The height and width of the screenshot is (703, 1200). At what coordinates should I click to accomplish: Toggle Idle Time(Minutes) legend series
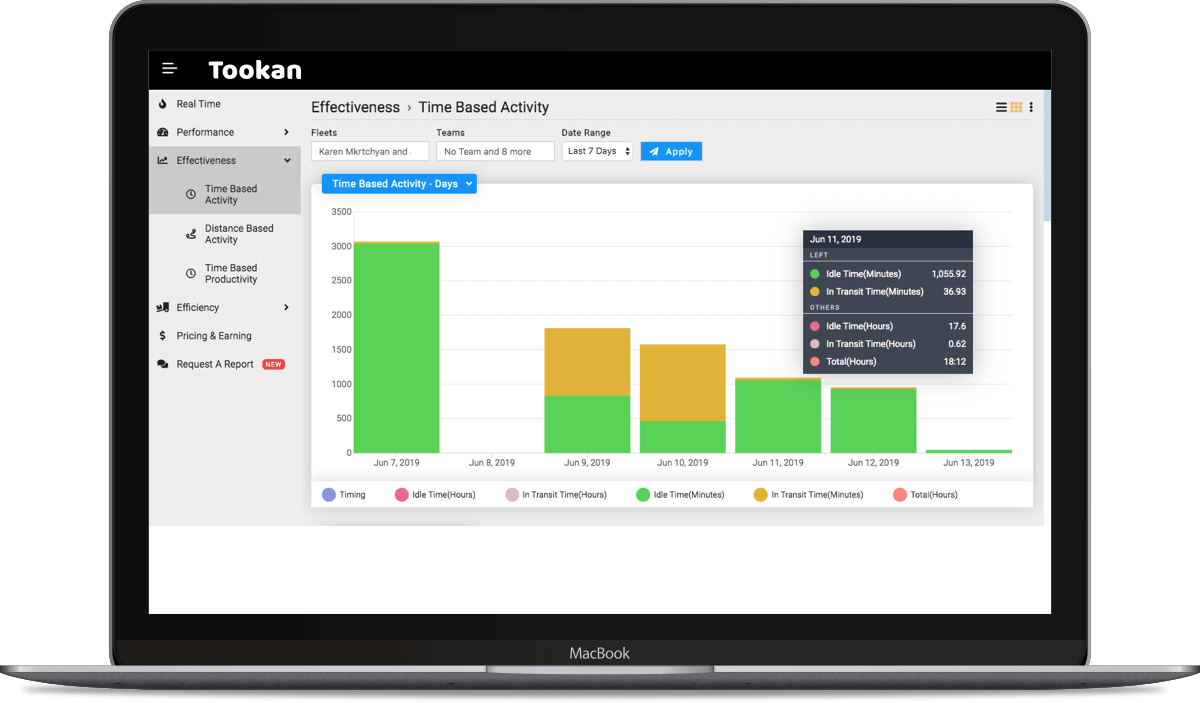tap(644, 495)
